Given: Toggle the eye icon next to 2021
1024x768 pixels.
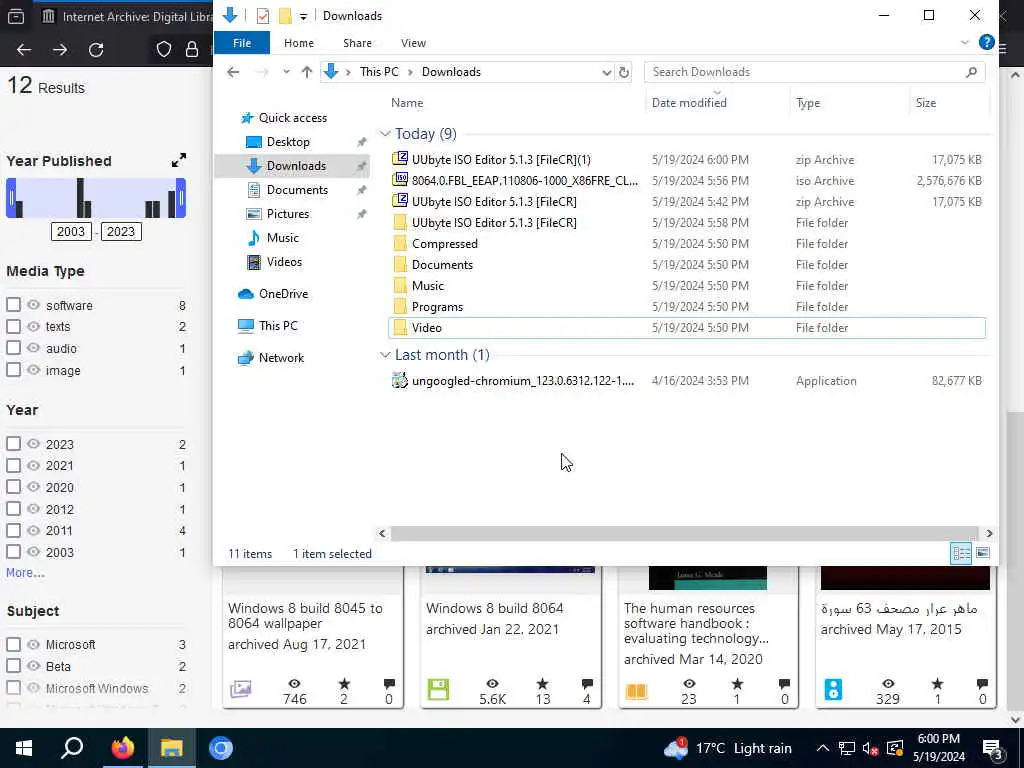Looking at the screenshot, I should [x=33, y=466].
